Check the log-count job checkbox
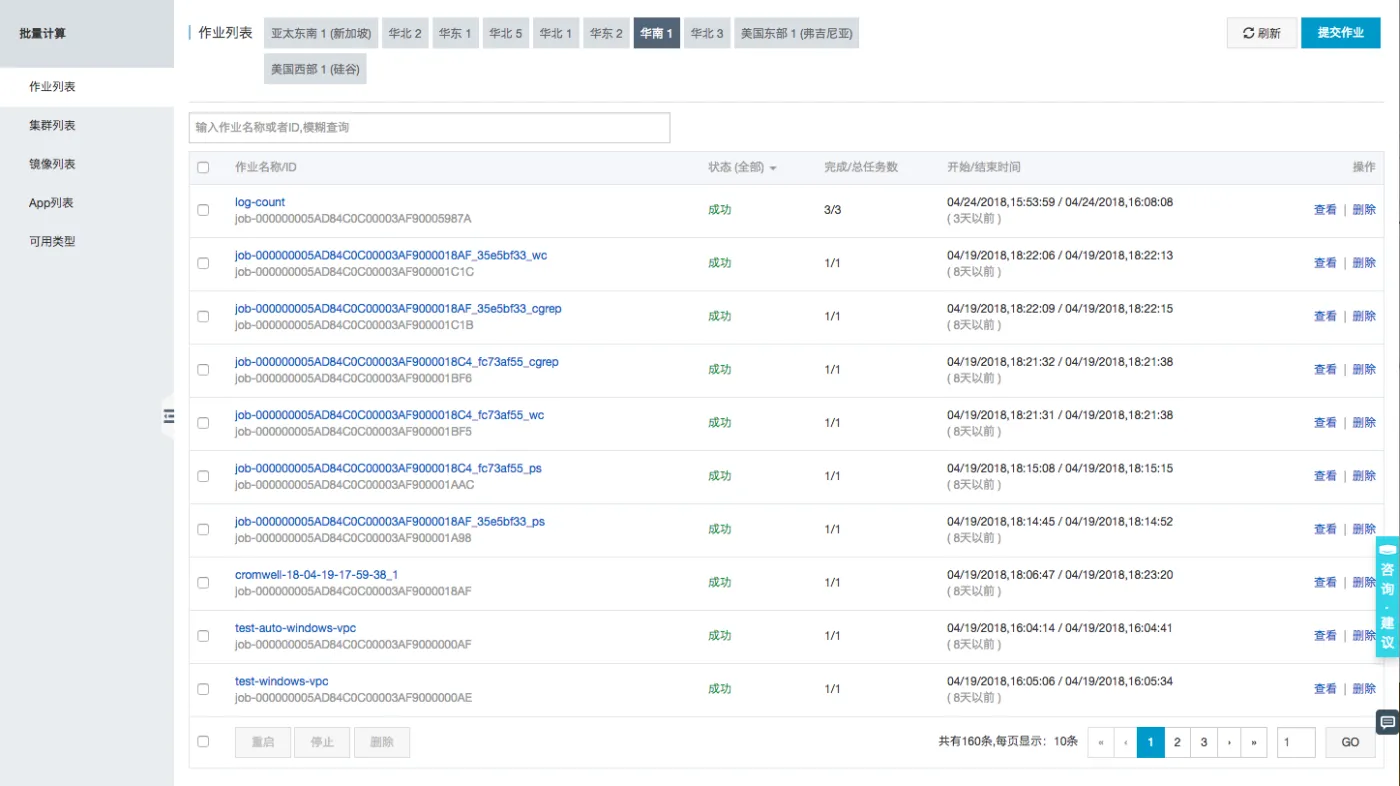Viewport: 1400px width, 786px height. (x=203, y=210)
